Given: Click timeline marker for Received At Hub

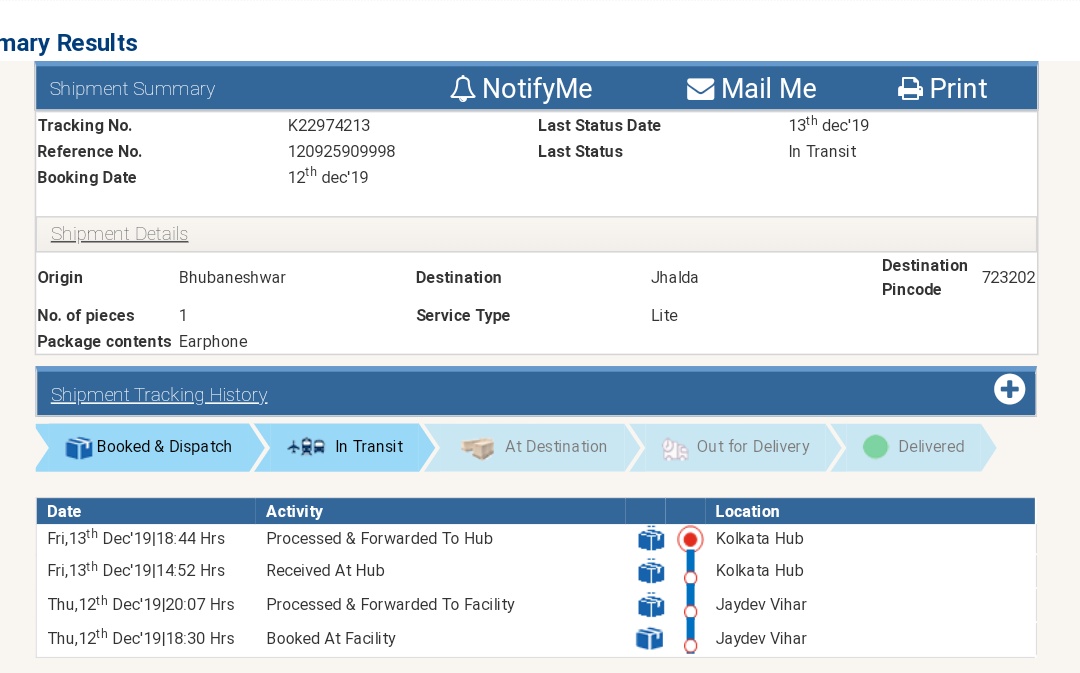Looking at the screenshot, I should pyautogui.click(x=690, y=578).
